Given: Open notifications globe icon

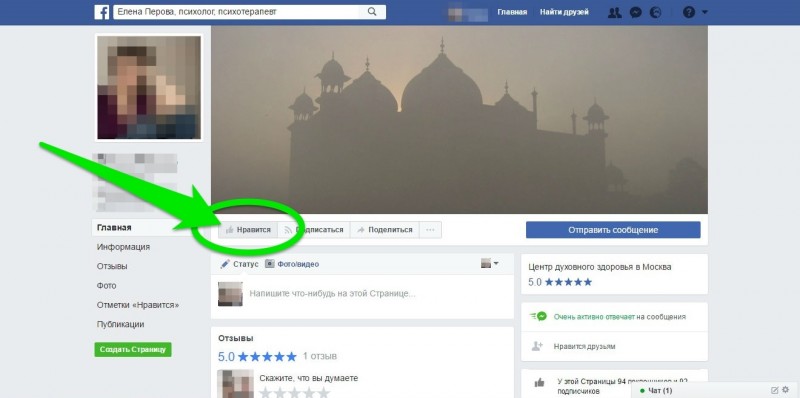Looking at the screenshot, I should click(655, 12).
